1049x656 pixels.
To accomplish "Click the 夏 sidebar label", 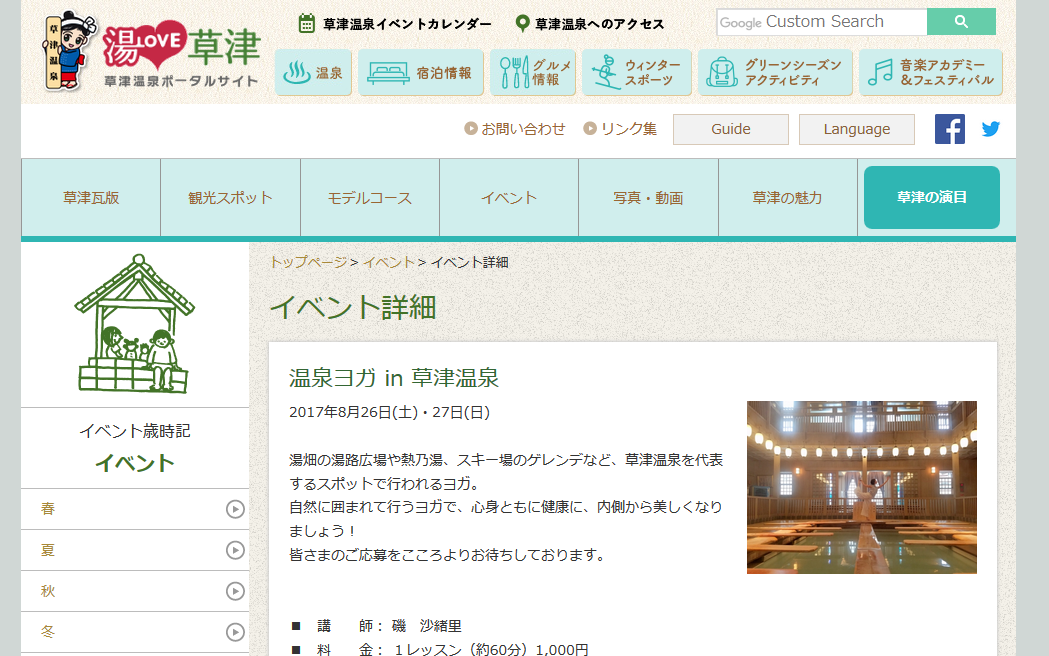I will coord(47,550).
